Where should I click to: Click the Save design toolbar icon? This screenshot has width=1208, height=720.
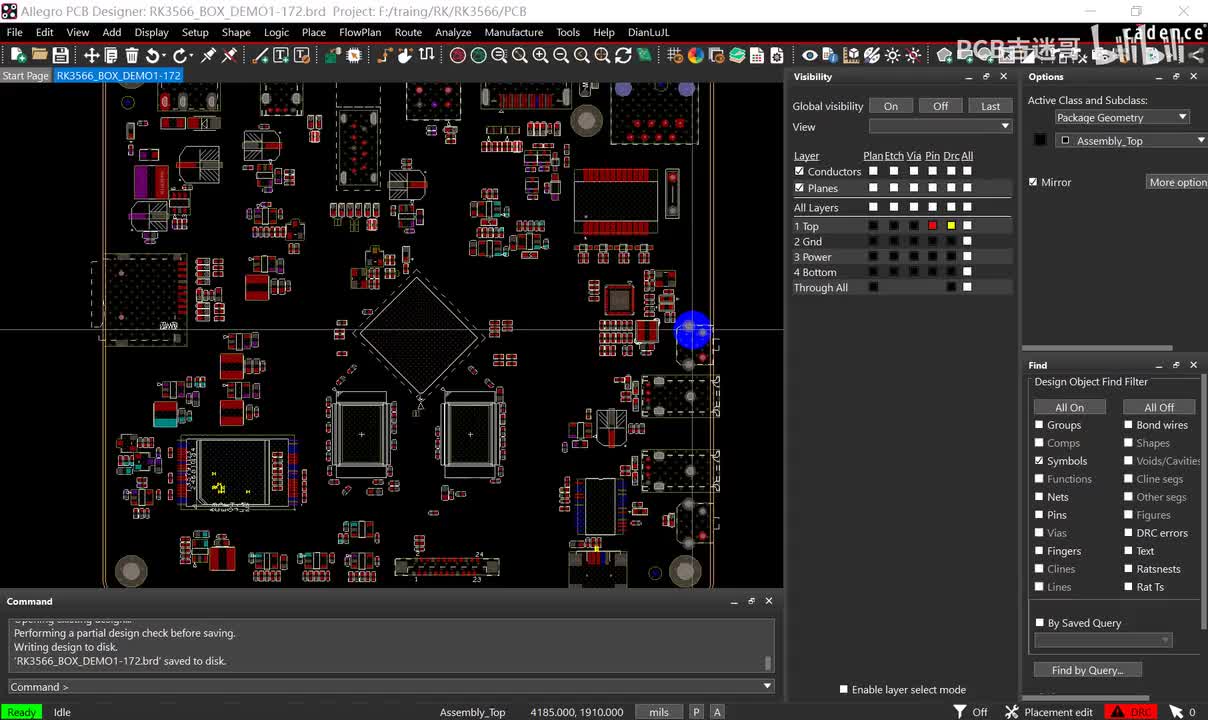(x=61, y=55)
